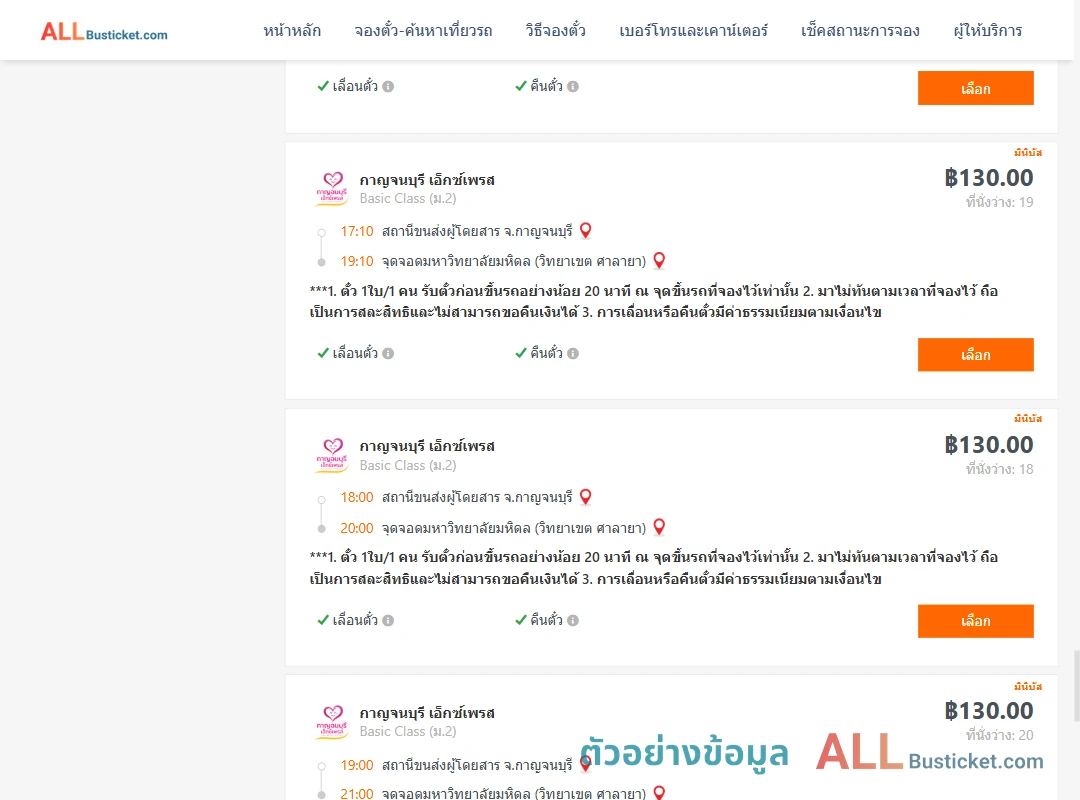This screenshot has height=800, width=1080.
Task: Open map pin for 19:10 arrival stop
Action: (x=659, y=260)
